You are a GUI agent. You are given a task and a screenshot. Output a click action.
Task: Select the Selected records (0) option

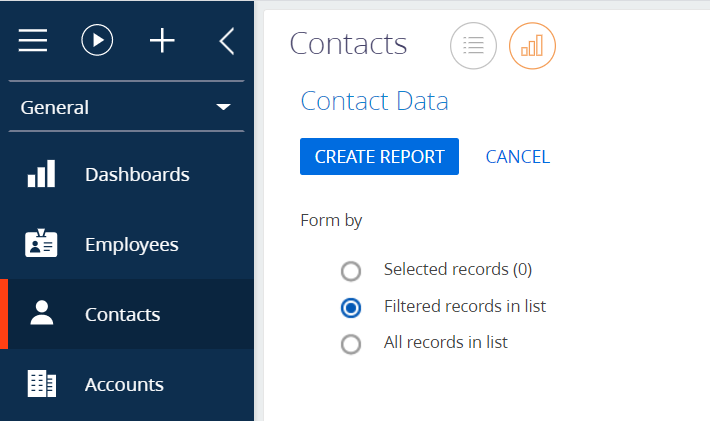point(351,271)
